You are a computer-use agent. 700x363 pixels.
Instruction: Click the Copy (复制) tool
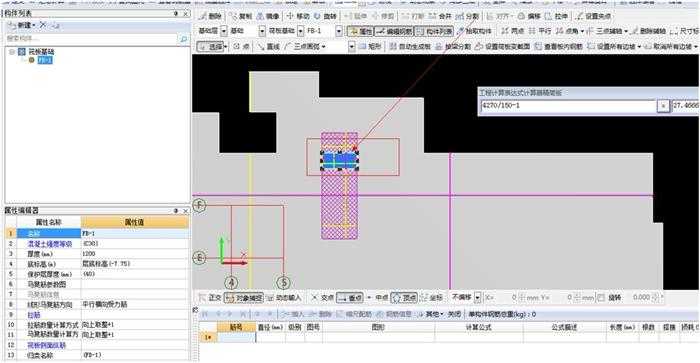(x=241, y=16)
